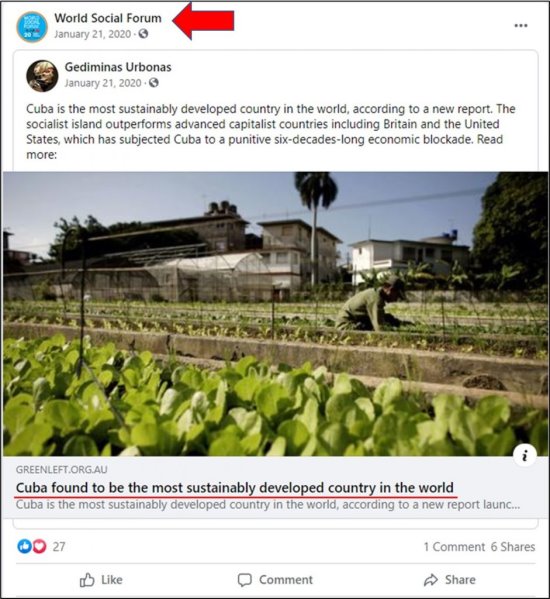This screenshot has width=550, height=599.
Task: Click the red heart reaction icon
Action: [x=39, y=546]
